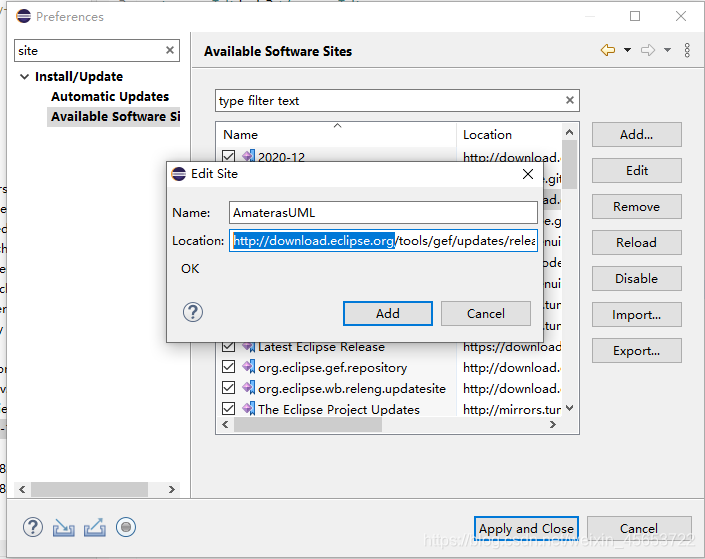Select the Latest Eclipse Release row name

[x=321, y=347]
